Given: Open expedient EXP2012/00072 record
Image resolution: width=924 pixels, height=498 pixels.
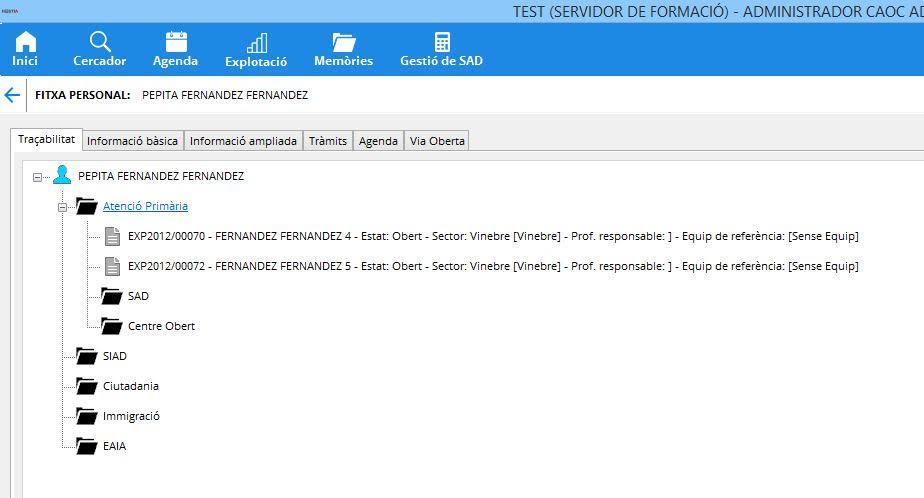Looking at the screenshot, I should (493, 266).
